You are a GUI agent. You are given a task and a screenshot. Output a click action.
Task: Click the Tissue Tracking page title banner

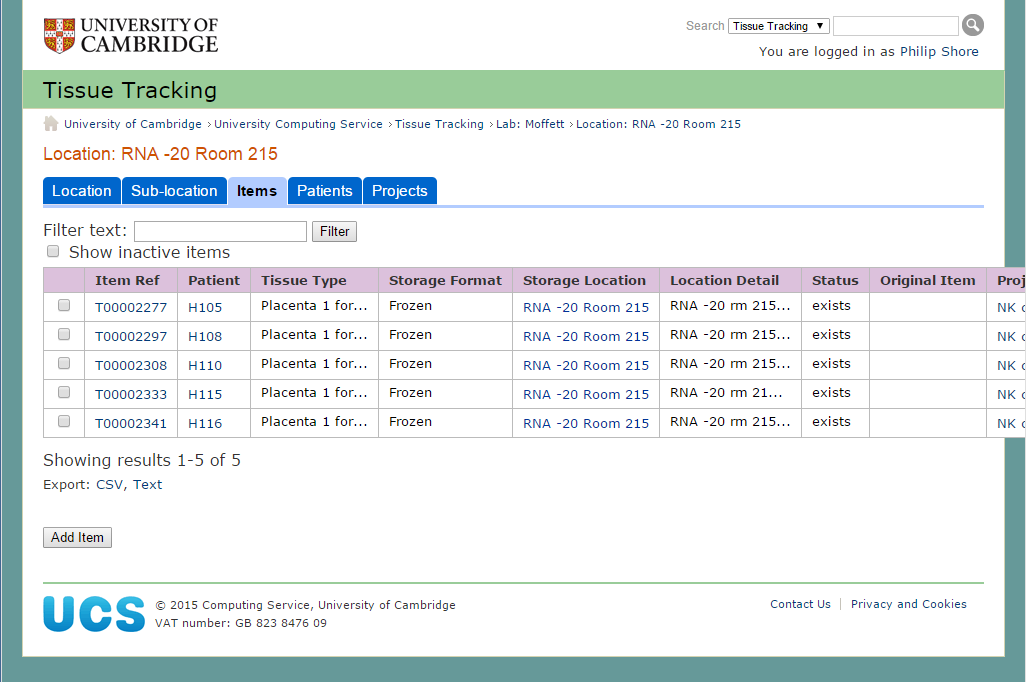(x=514, y=90)
